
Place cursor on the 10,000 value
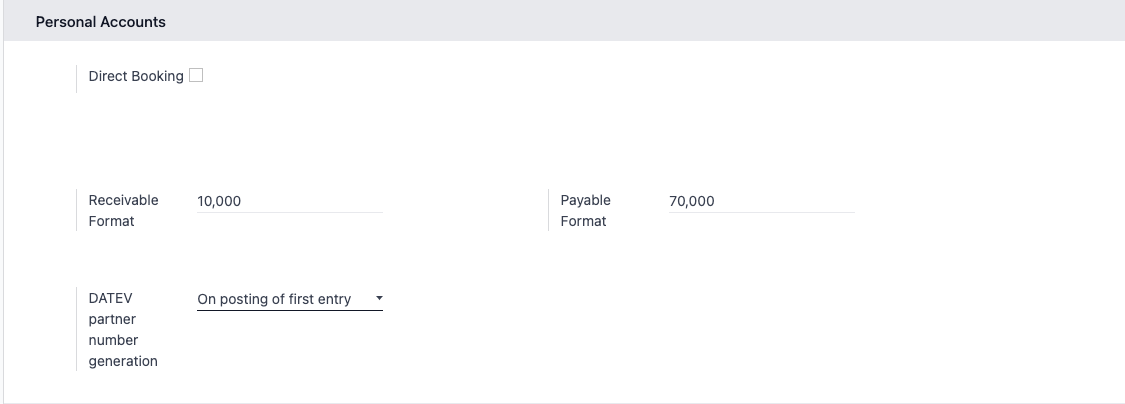pos(219,201)
